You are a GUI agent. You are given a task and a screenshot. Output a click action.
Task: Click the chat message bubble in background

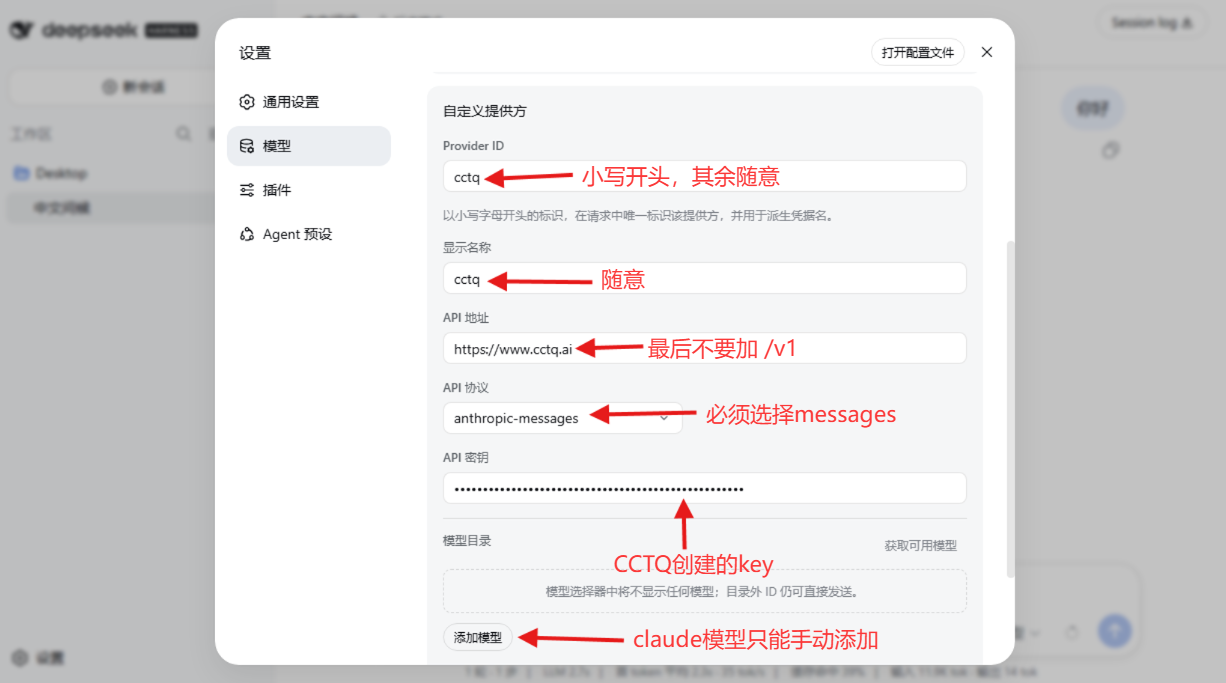coord(1092,109)
